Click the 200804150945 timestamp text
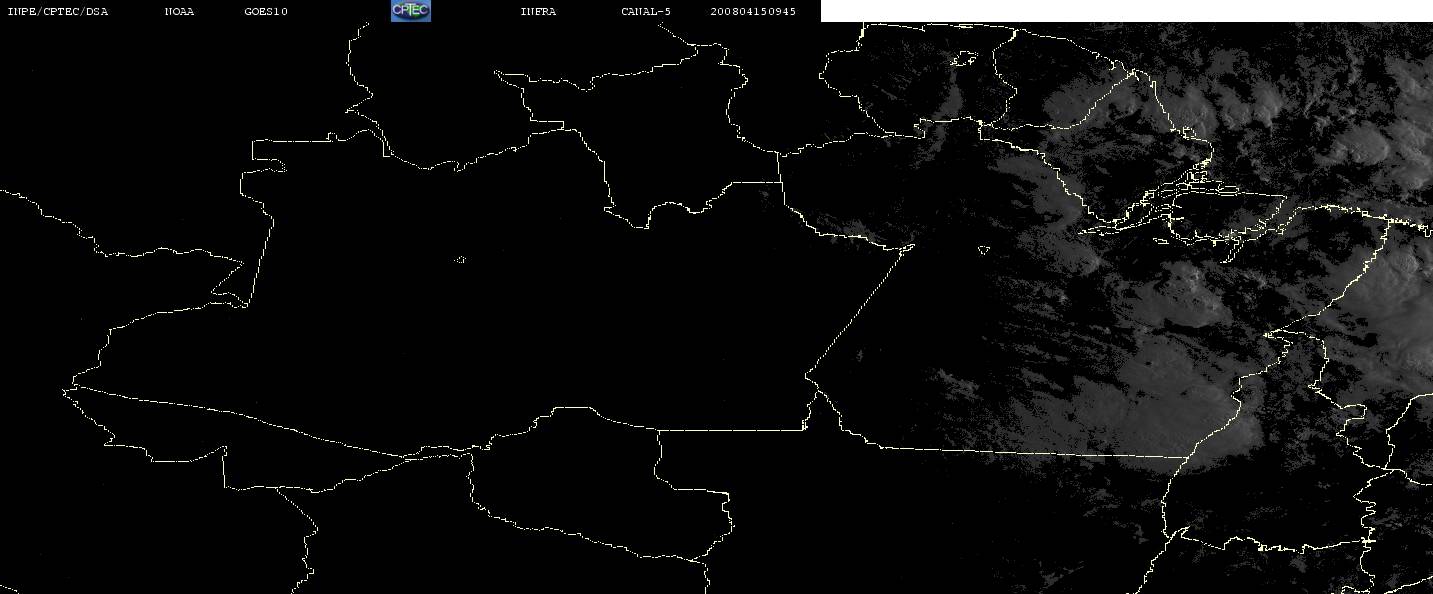The image size is (1433, 594). click(x=753, y=12)
